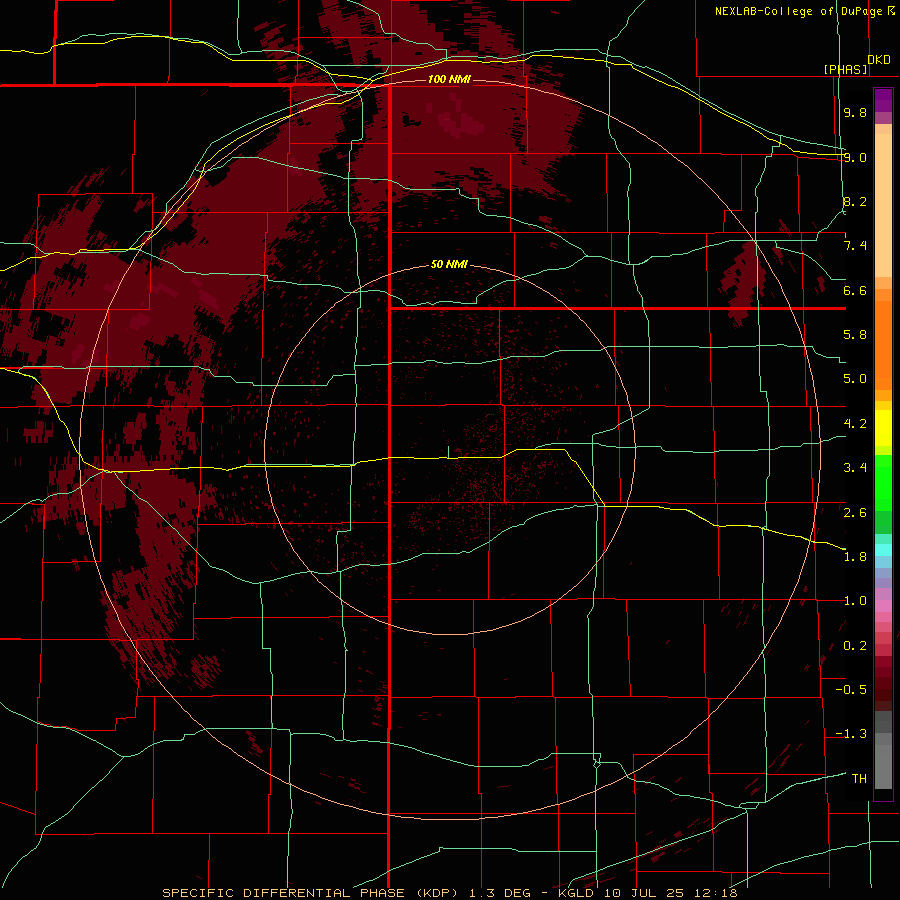Click the 2.6 value on the color scale

click(x=855, y=513)
